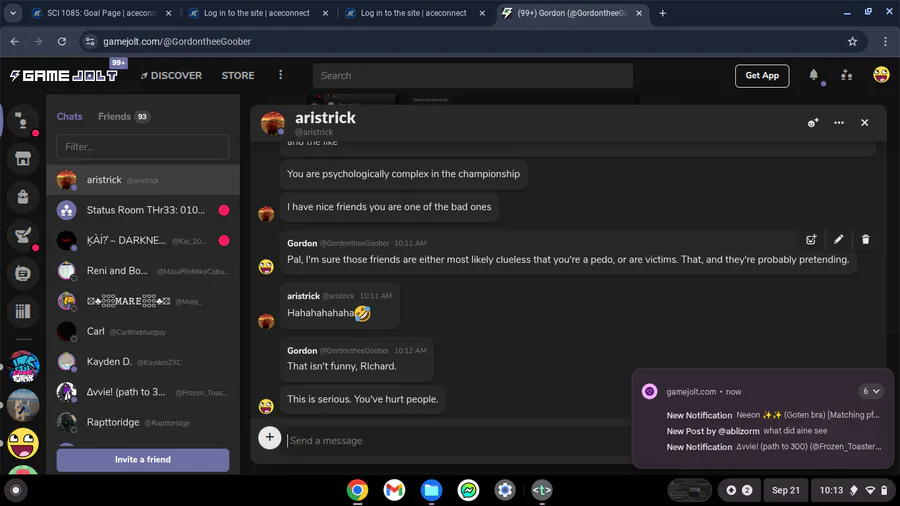Open MARE chat in list
Viewport: 900px width, 506px height.
(142, 301)
